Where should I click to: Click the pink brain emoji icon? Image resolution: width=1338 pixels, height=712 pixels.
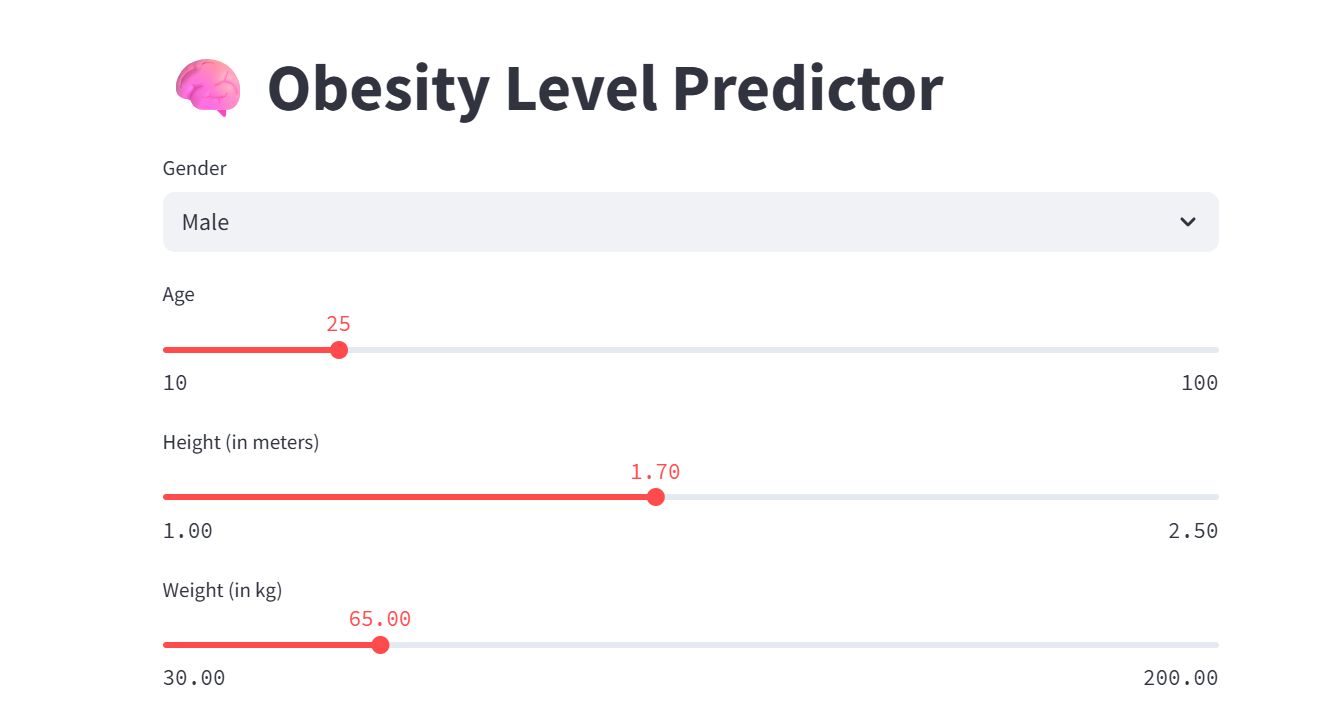click(208, 87)
